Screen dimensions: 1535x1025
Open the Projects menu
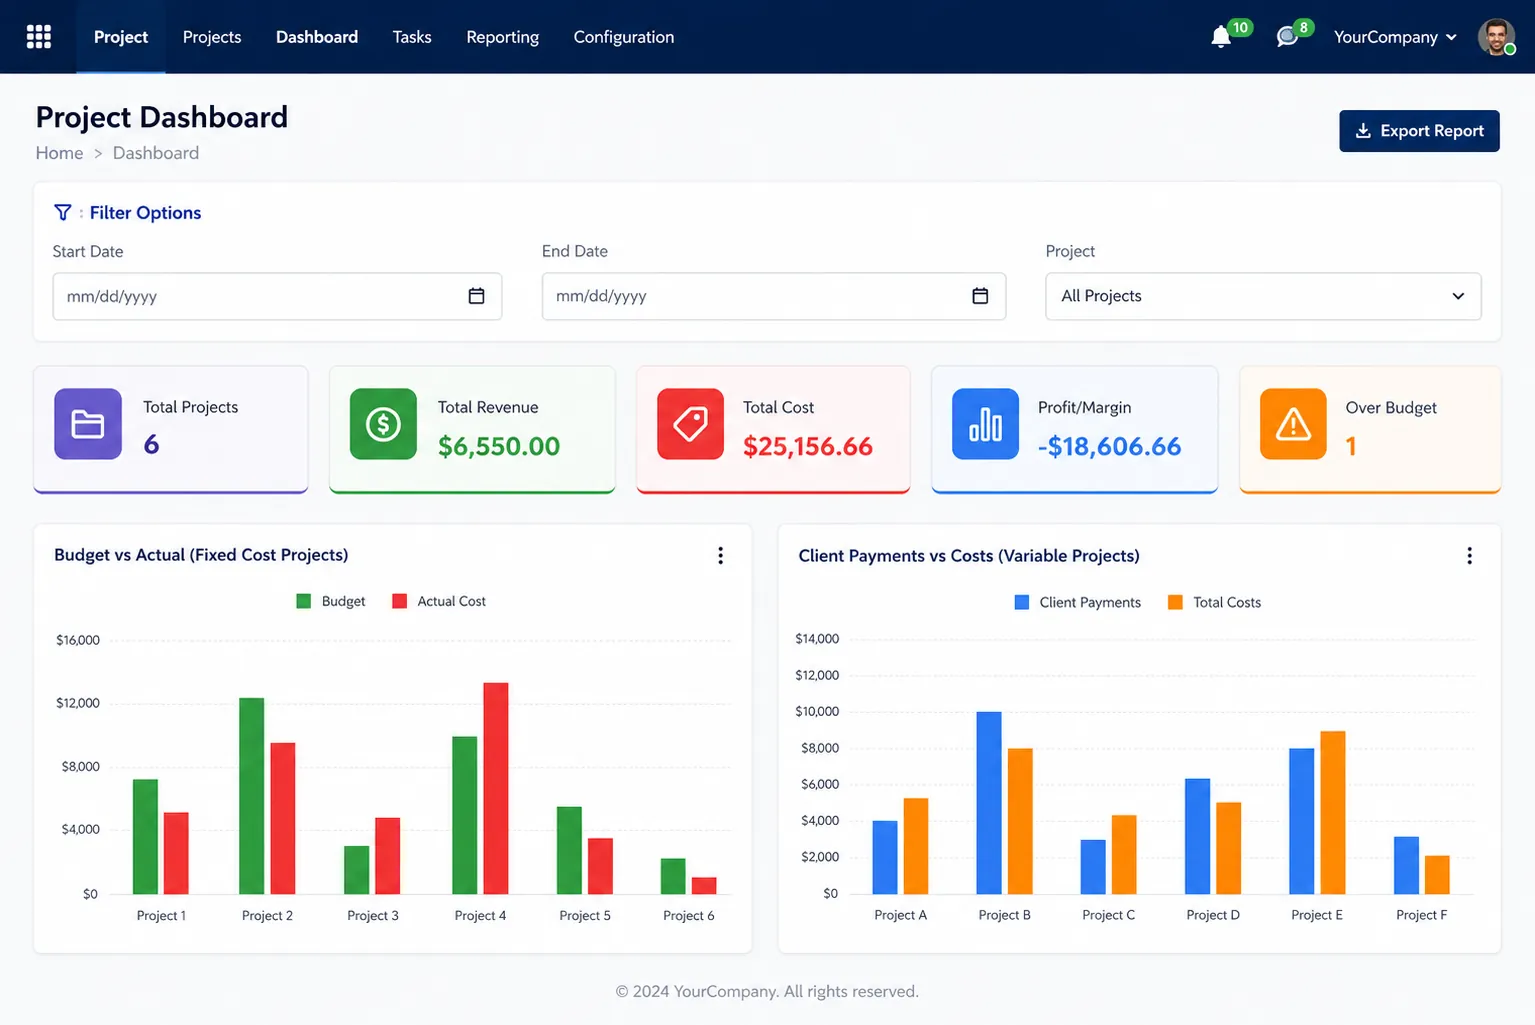click(x=212, y=37)
